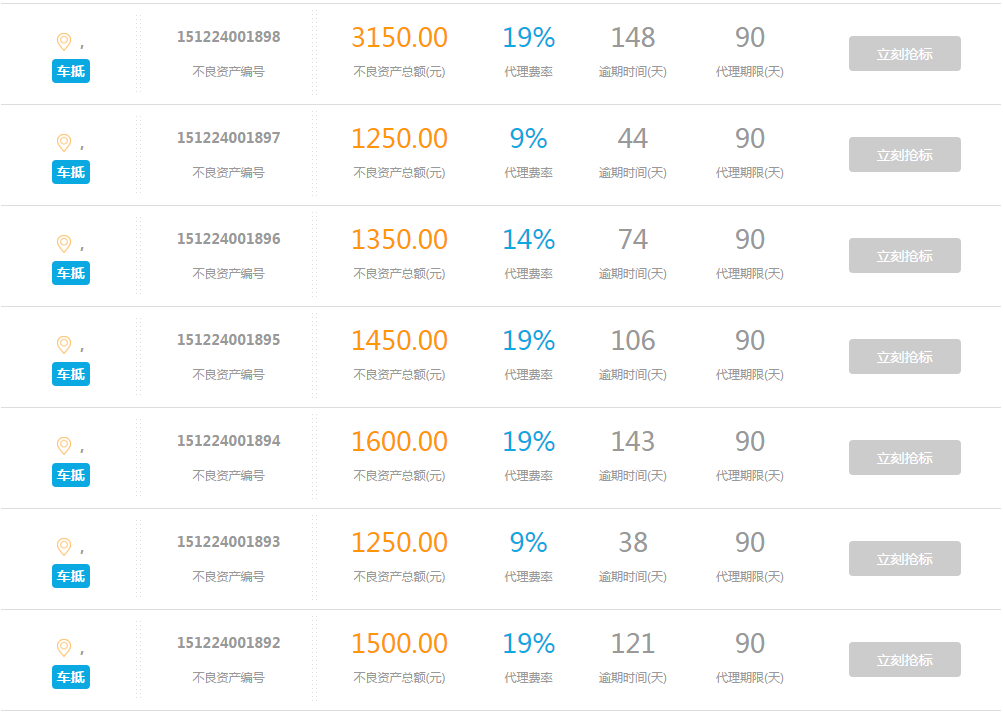Click location pin icon for asset 151224001895
1003x713 pixels.
tap(64, 344)
